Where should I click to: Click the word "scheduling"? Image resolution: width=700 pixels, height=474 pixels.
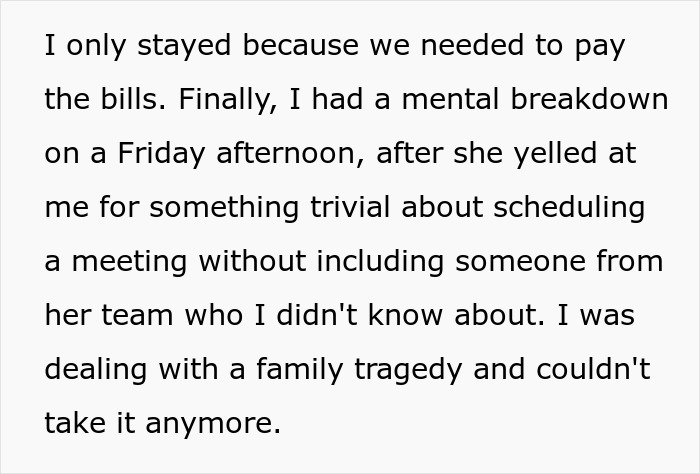569,208
